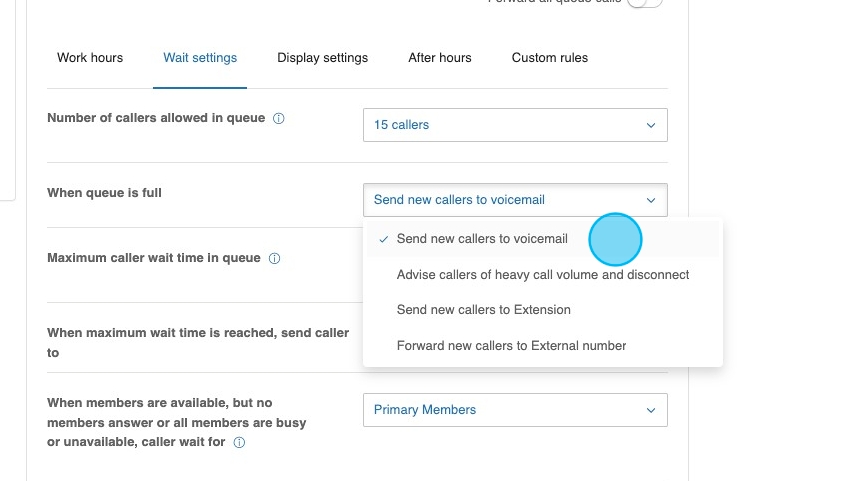
Task: Toggle the Forward all queue calls switch
Action: (644, 2)
